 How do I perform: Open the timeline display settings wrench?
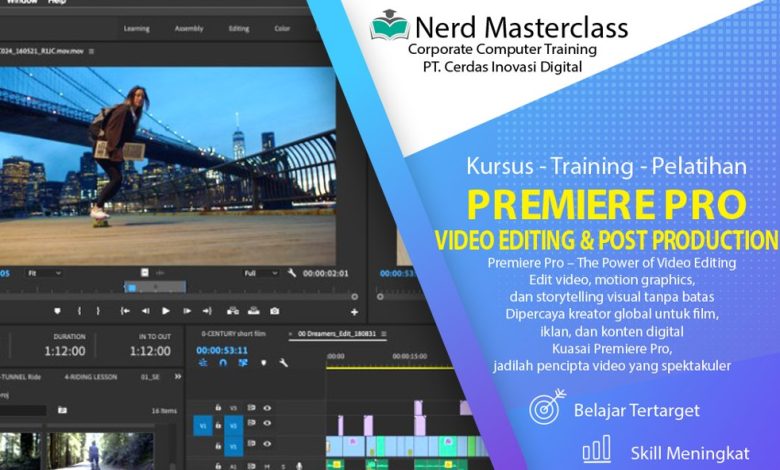283,362
